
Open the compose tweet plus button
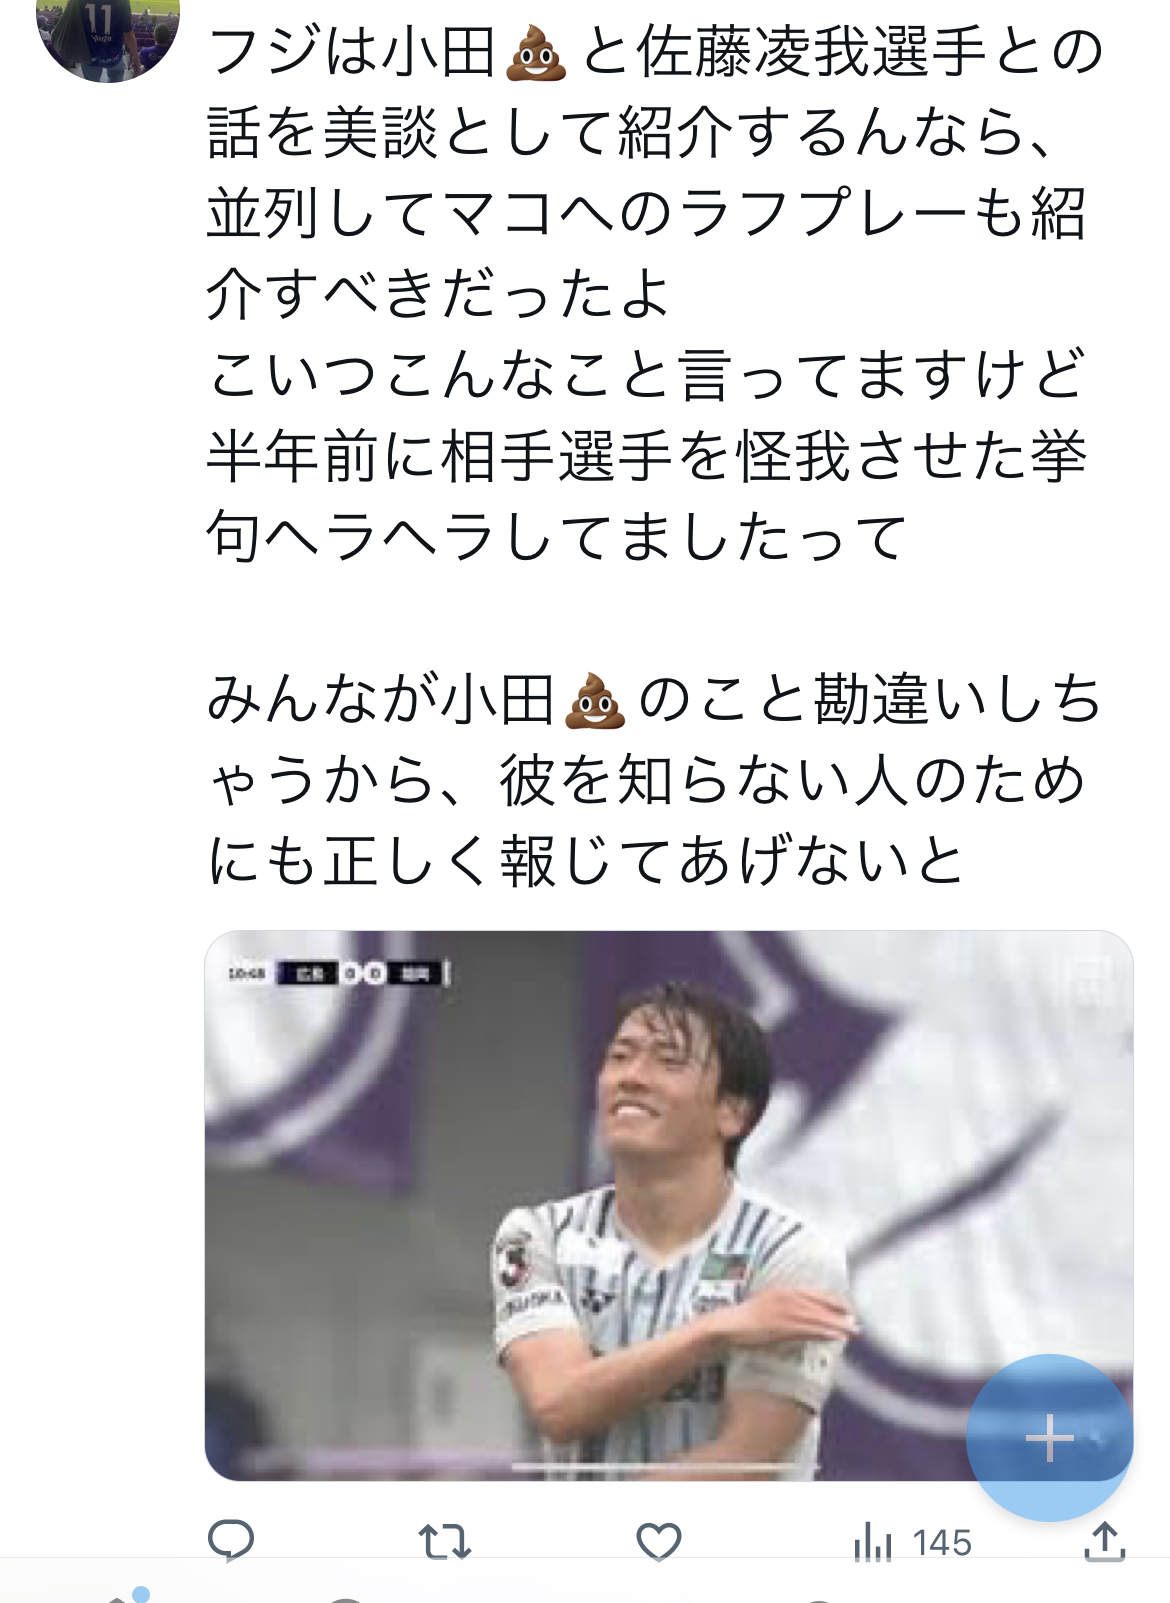point(1050,1438)
